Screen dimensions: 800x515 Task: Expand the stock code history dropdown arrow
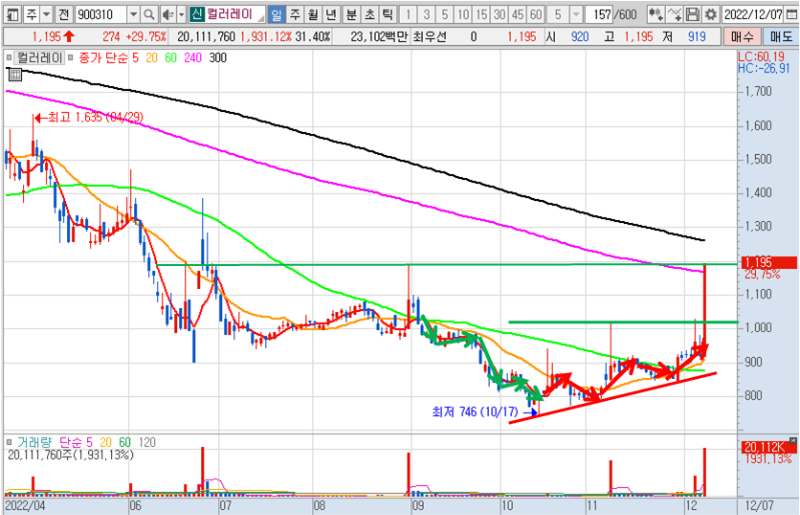133,15
